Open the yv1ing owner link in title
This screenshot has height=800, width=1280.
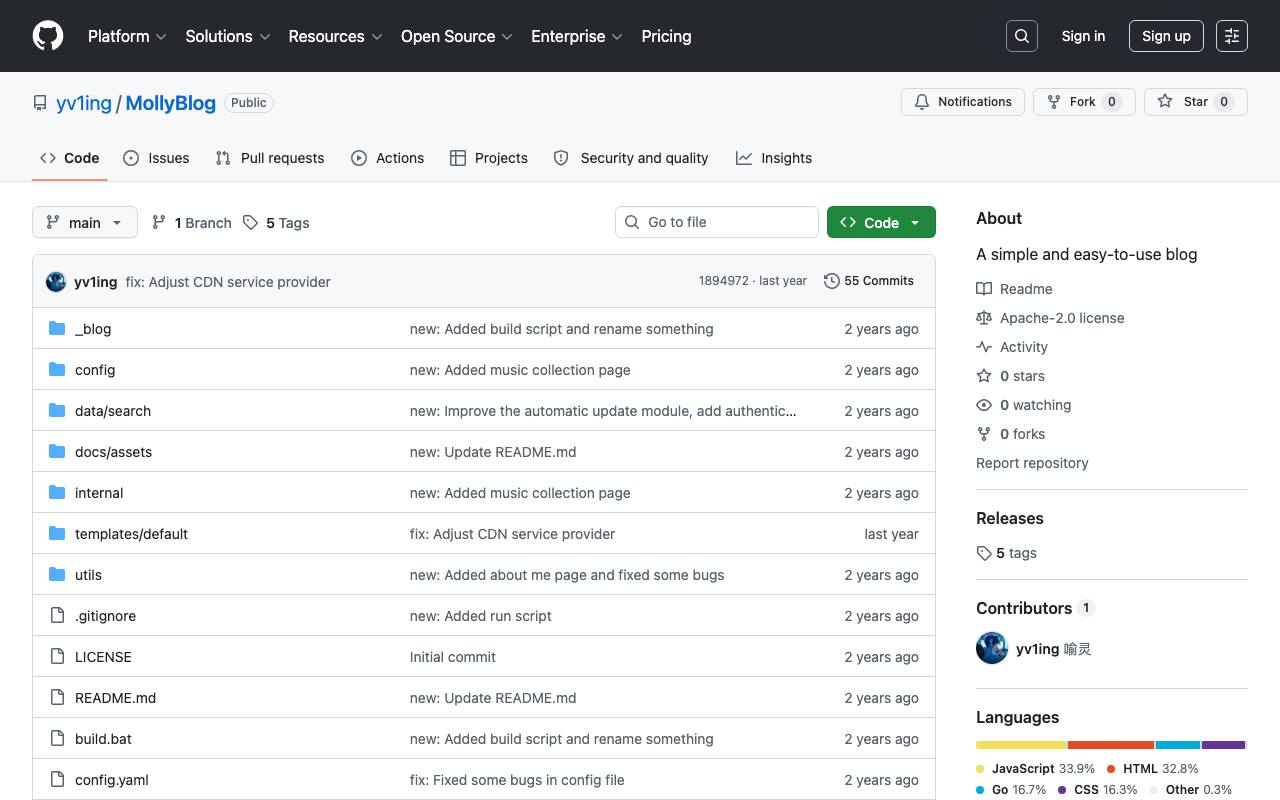coord(84,103)
